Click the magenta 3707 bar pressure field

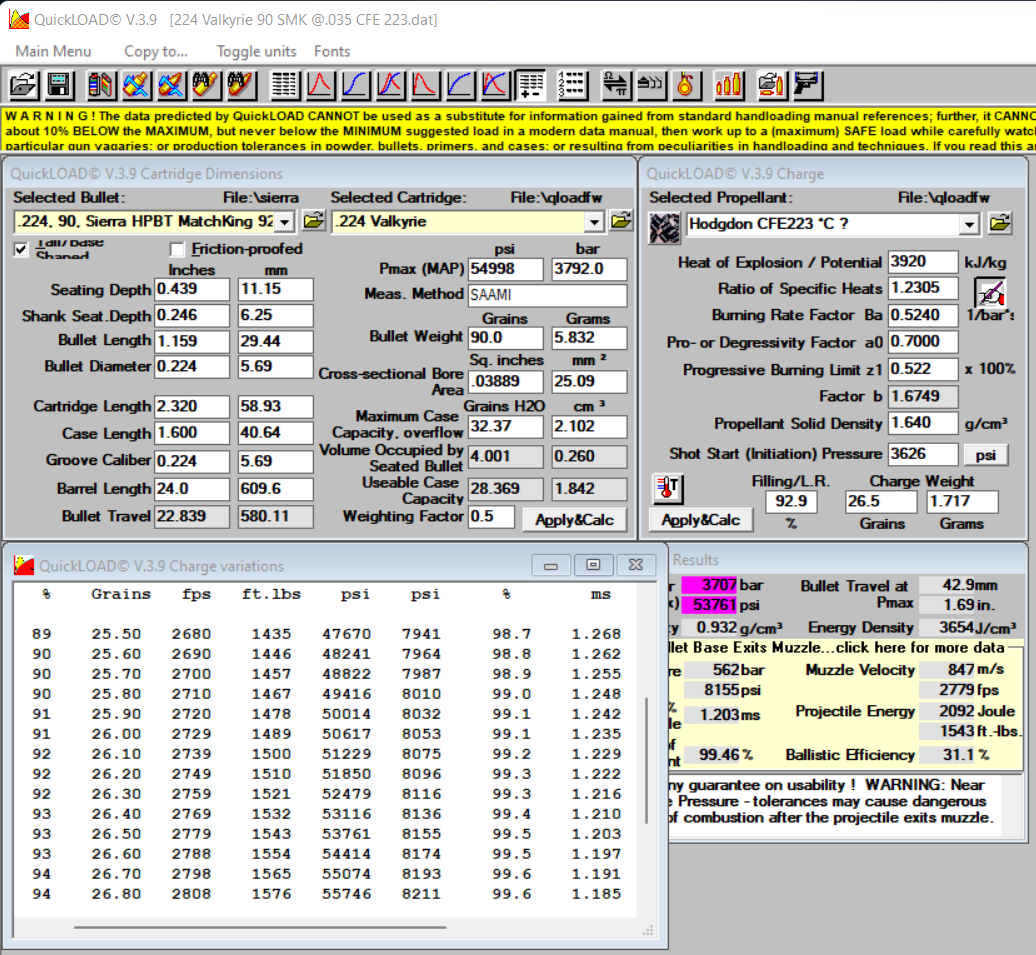709,585
